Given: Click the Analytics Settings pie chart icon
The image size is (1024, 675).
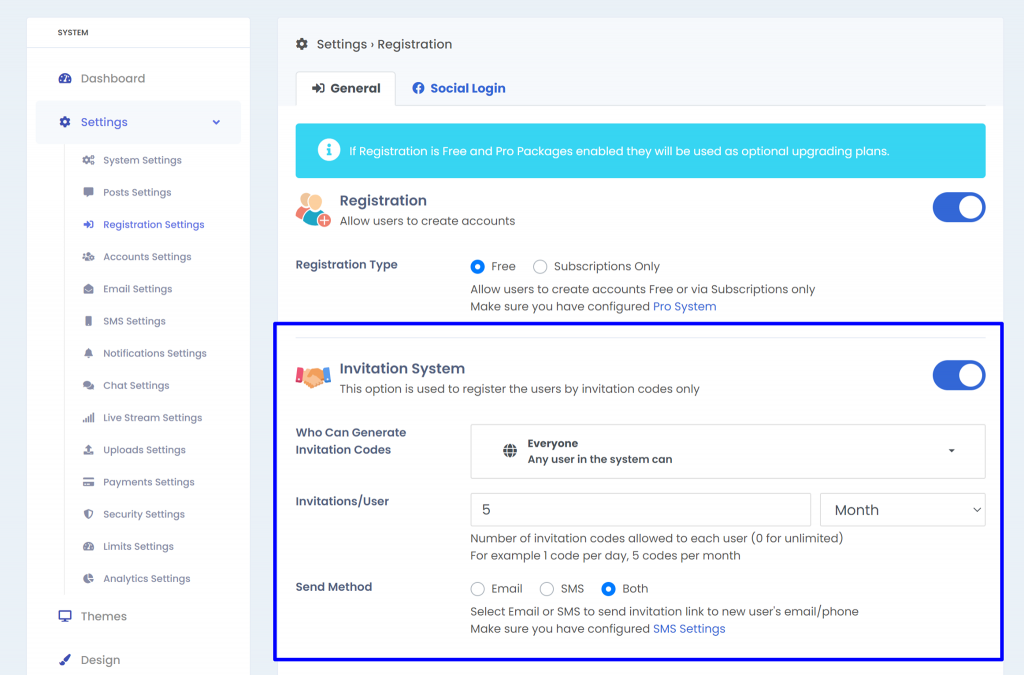Looking at the screenshot, I should (88, 578).
